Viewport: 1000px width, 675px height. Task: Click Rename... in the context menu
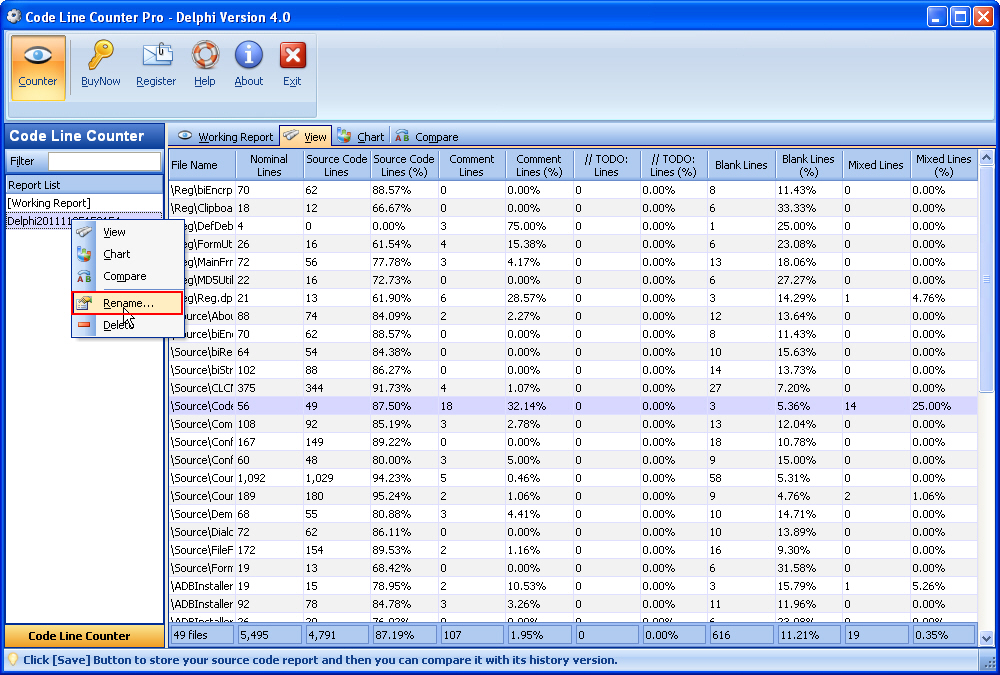pyautogui.click(x=128, y=303)
